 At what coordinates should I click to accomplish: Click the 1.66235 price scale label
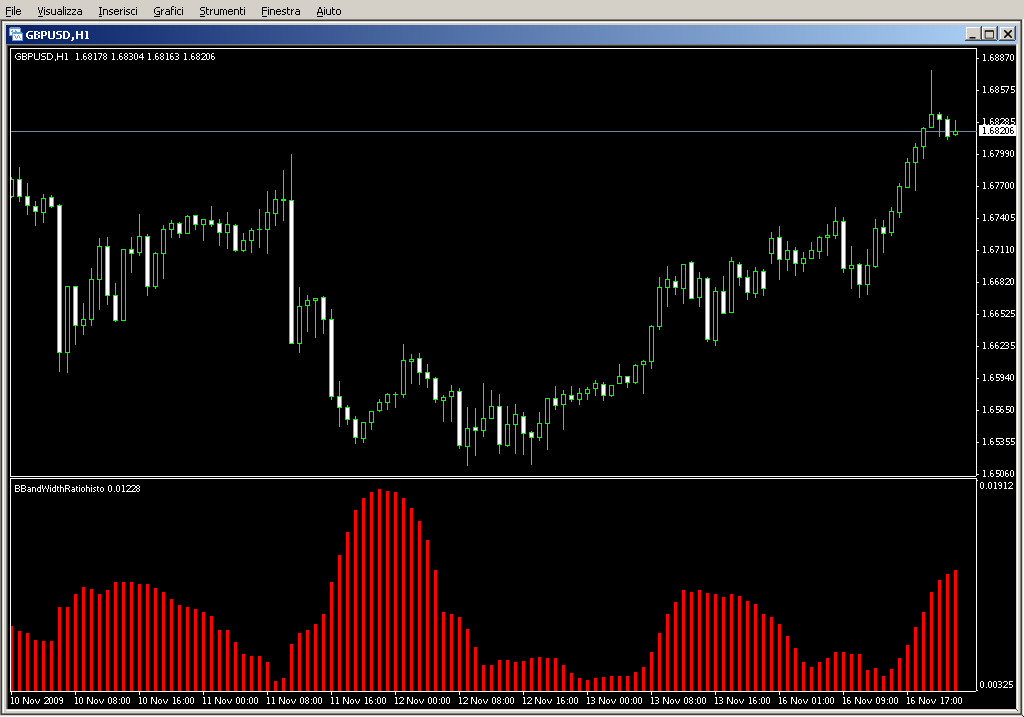(x=999, y=345)
